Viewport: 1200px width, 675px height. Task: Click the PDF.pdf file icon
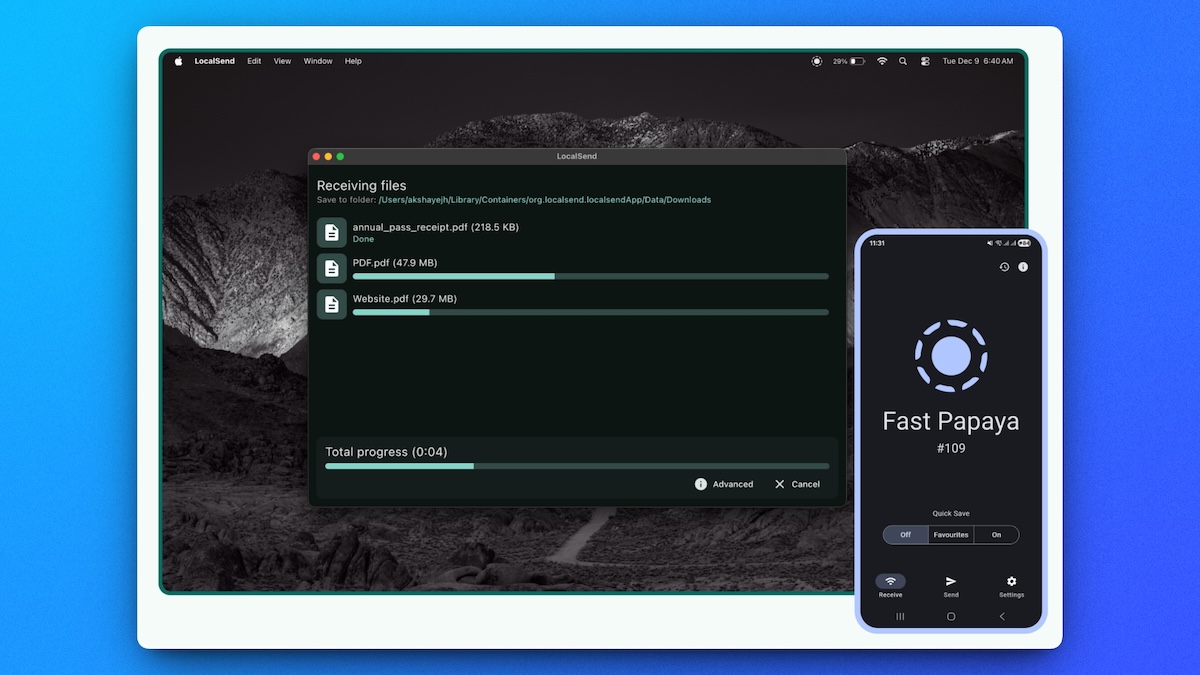(x=332, y=269)
